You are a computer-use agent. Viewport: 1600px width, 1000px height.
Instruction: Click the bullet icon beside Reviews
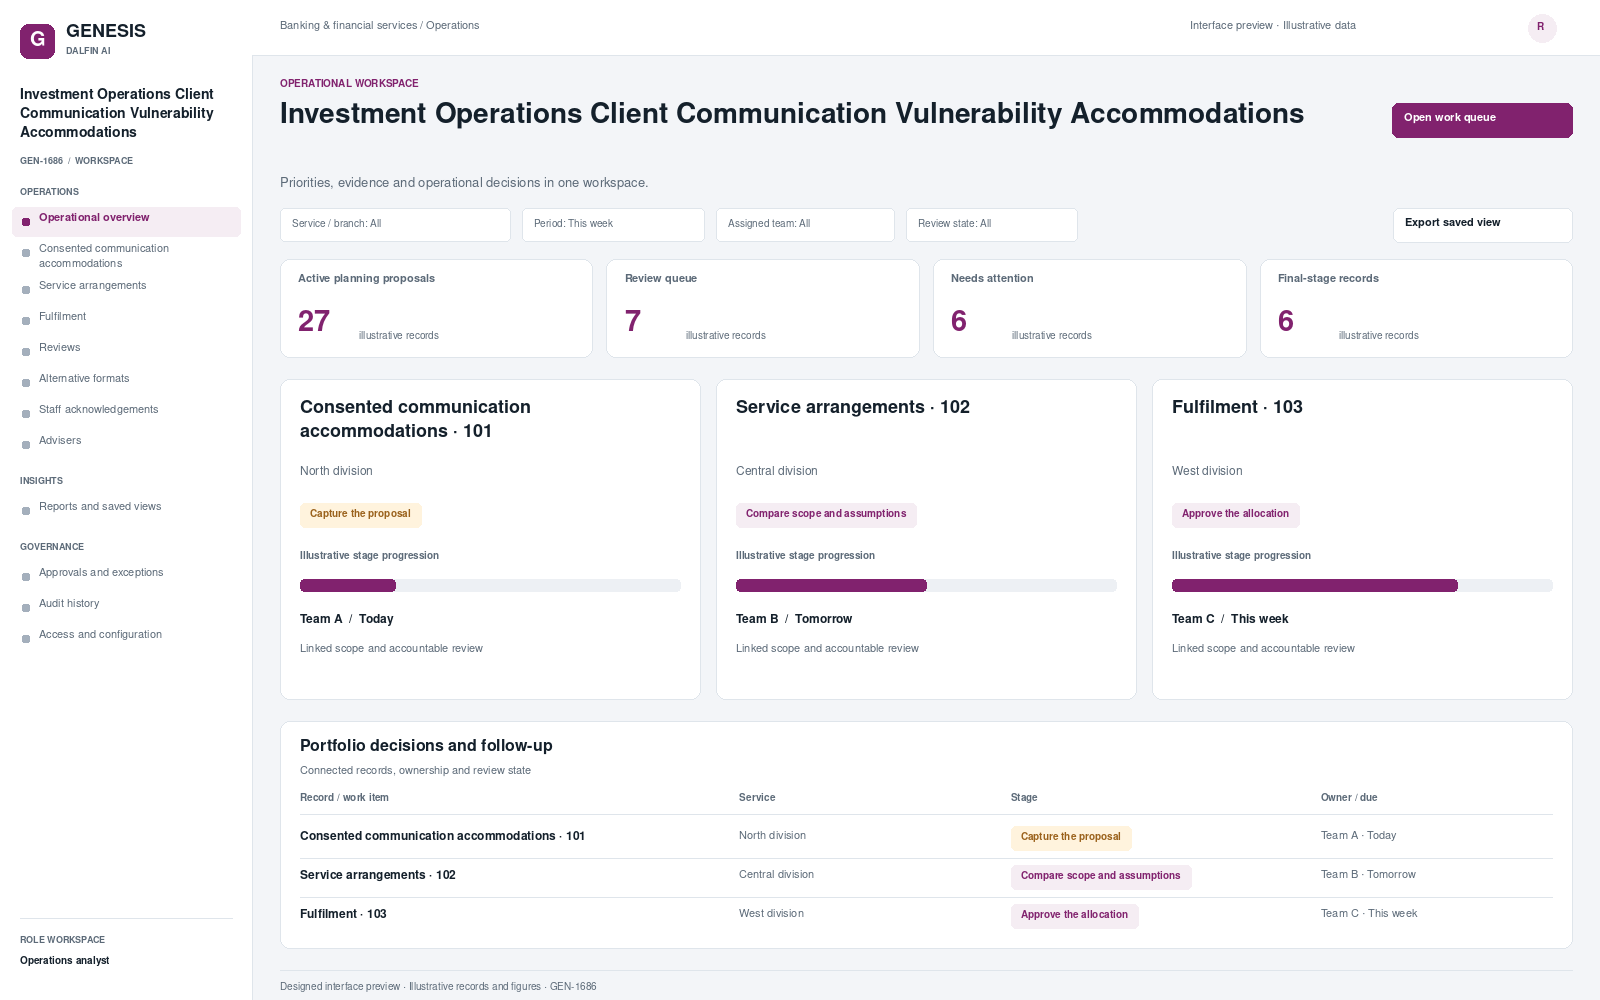(x=26, y=352)
